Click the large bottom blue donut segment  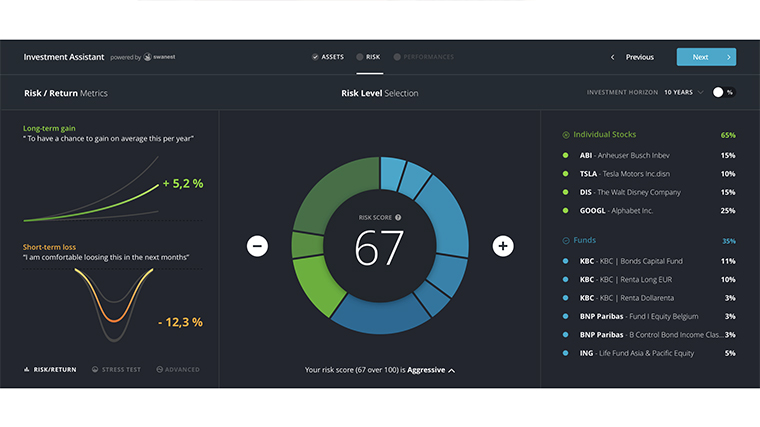[380, 315]
